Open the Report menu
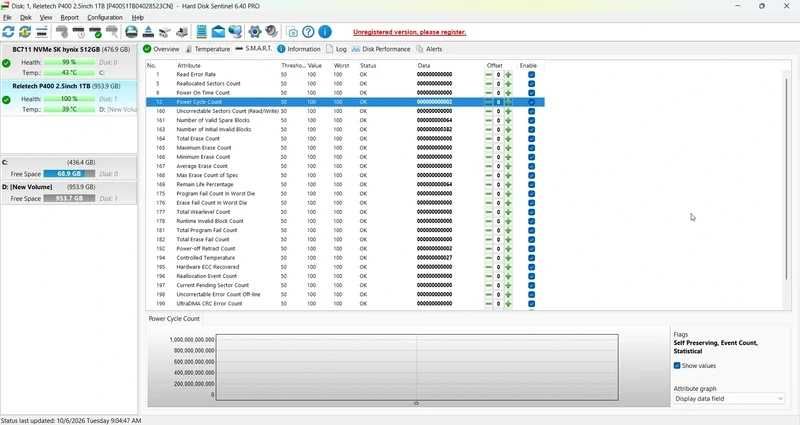This screenshot has width=800, height=425. pyautogui.click(x=69, y=17)
